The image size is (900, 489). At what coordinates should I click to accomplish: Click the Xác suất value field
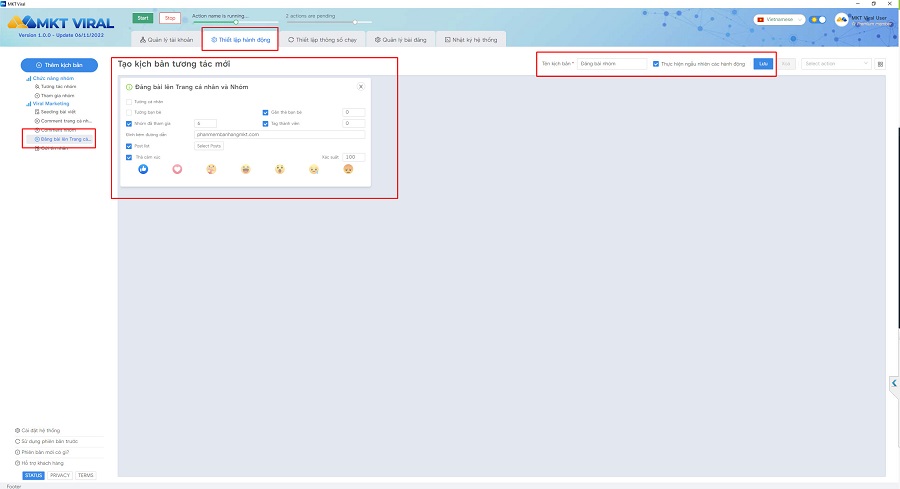[x=354, y=157]
